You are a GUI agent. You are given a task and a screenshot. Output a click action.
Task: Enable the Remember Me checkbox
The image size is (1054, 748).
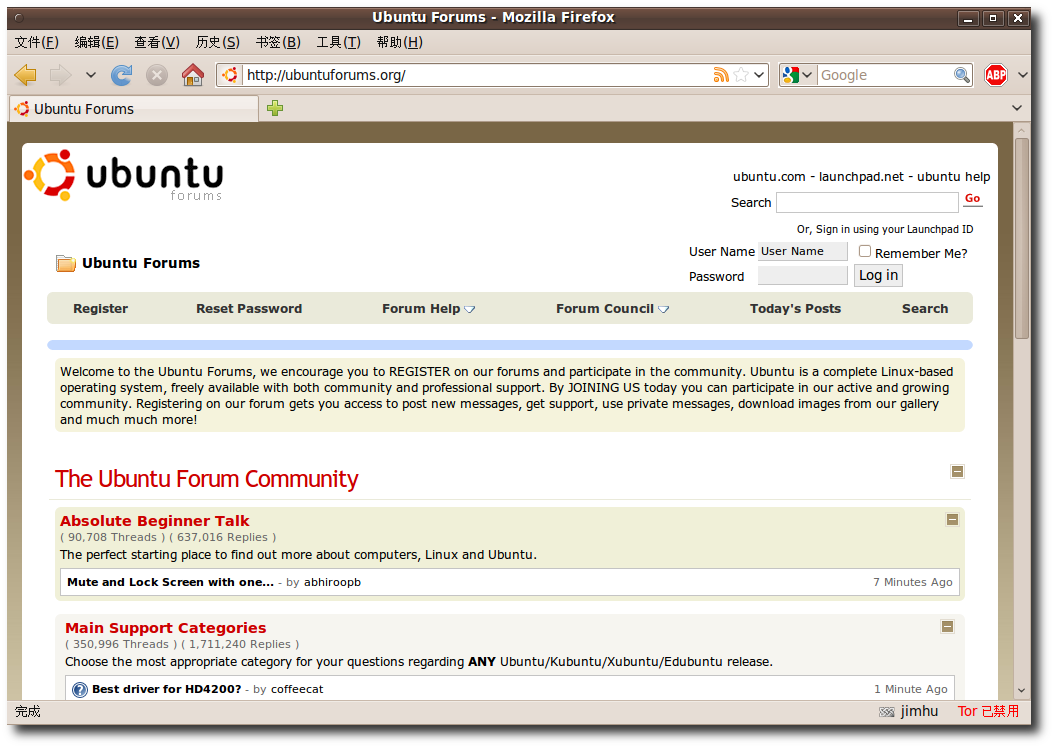pyautogui.click(x=865, y=252)
